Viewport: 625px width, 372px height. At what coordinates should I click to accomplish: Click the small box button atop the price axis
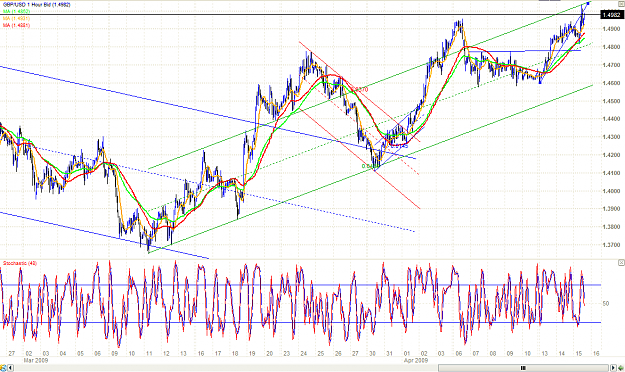(x=621, y=4)
